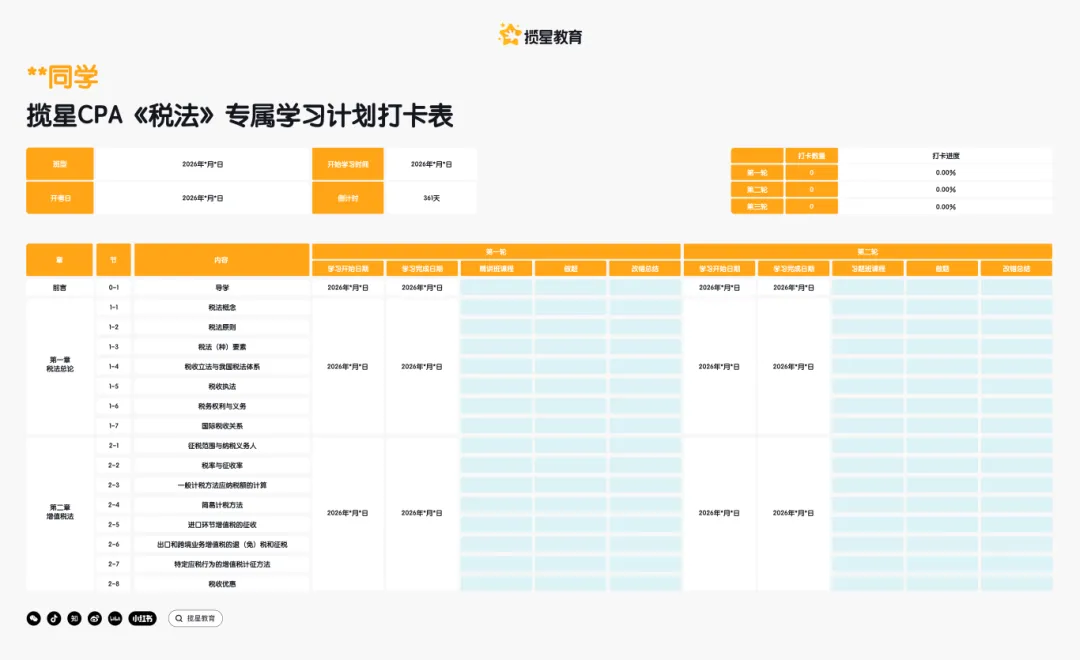
Task: Click the 小红书 icon
Action: (x=143, y=619)
